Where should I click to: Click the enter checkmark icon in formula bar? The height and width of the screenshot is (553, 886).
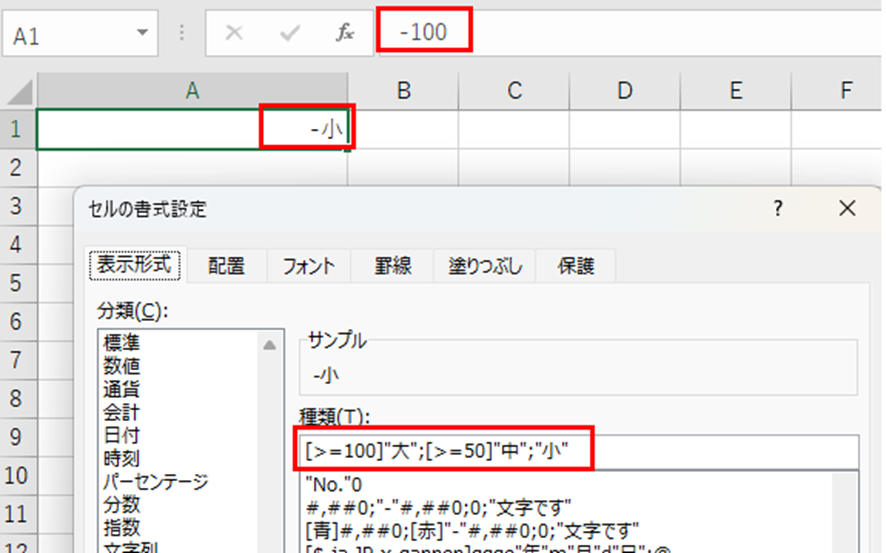[x=290, y=33]
